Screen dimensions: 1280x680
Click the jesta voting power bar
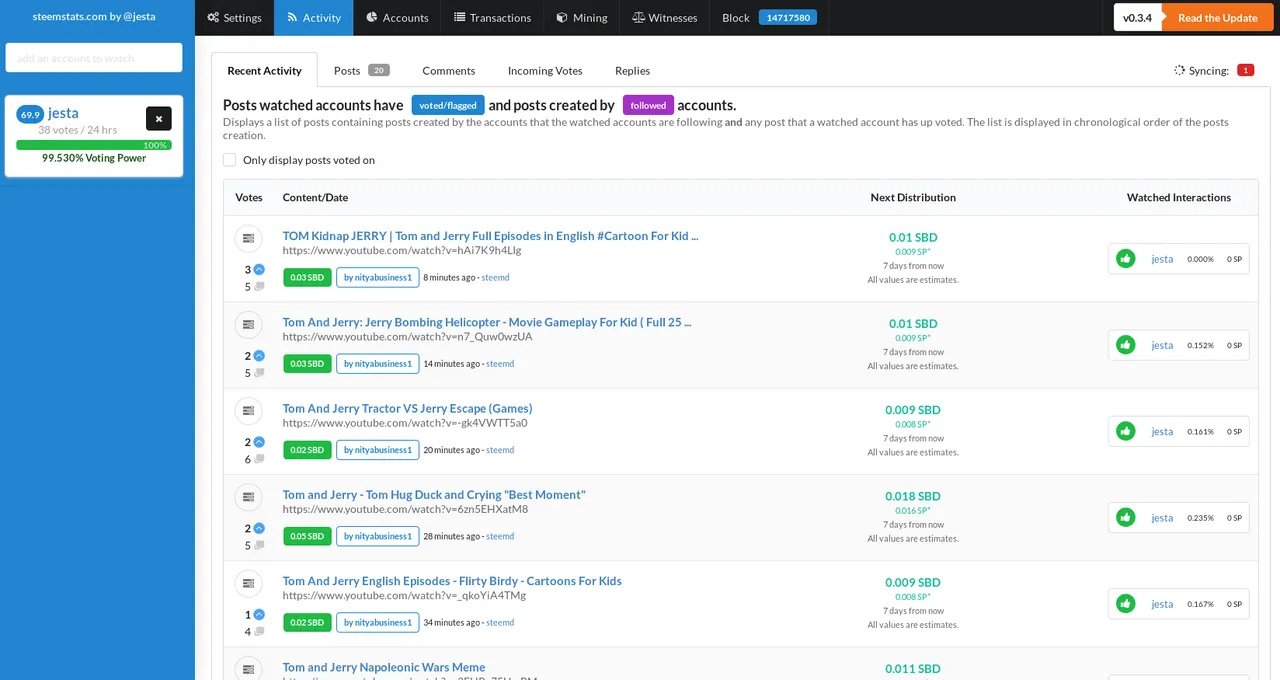(94, 145)
